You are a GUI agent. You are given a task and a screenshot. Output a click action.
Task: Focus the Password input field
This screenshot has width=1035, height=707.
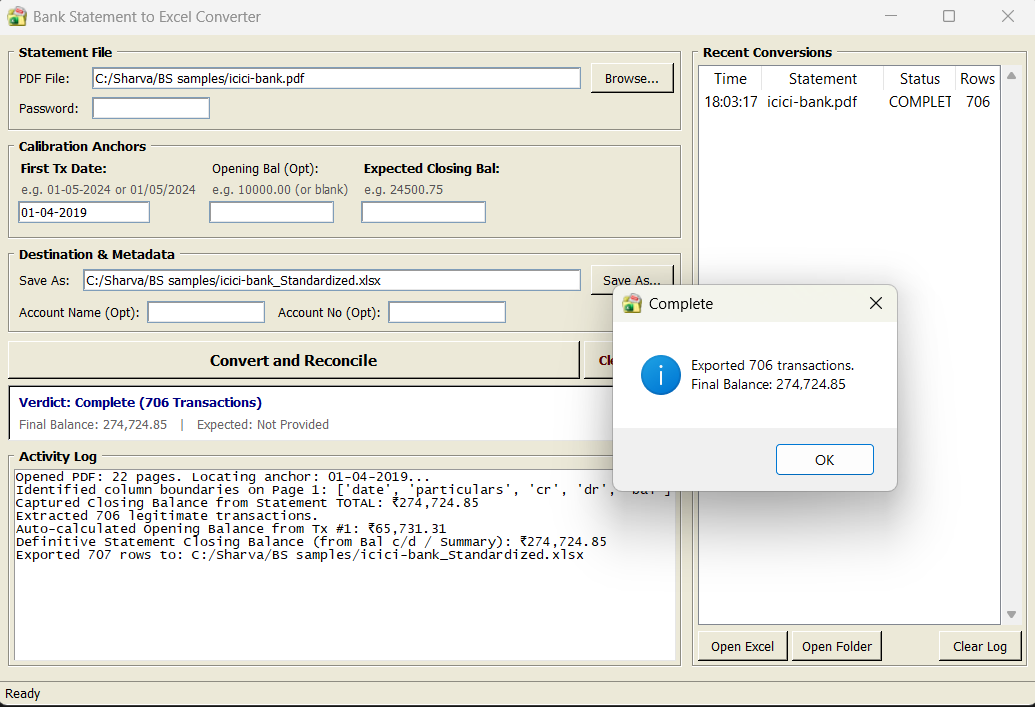[x=151, y=108]
